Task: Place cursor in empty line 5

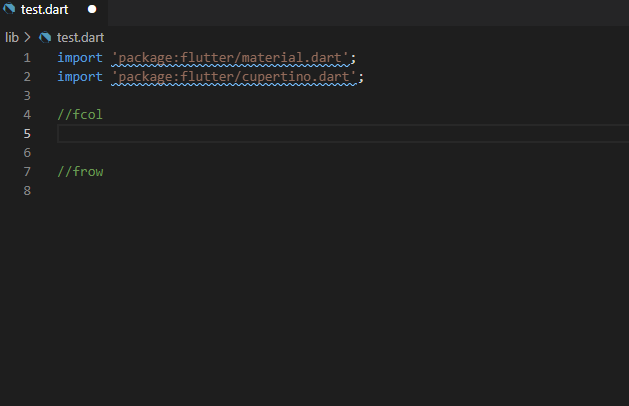Action: (343, 134)
